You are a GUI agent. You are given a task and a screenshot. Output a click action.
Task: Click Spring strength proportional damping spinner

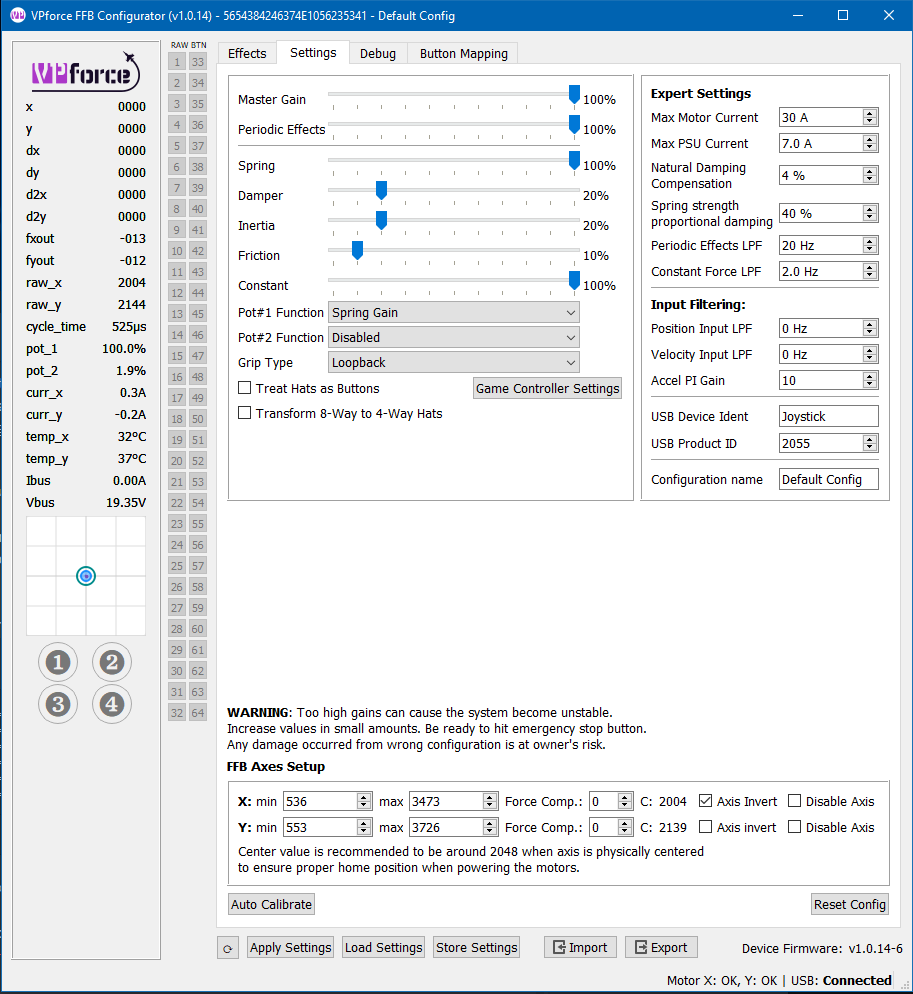pyautogui.click(x=870, y=213)
